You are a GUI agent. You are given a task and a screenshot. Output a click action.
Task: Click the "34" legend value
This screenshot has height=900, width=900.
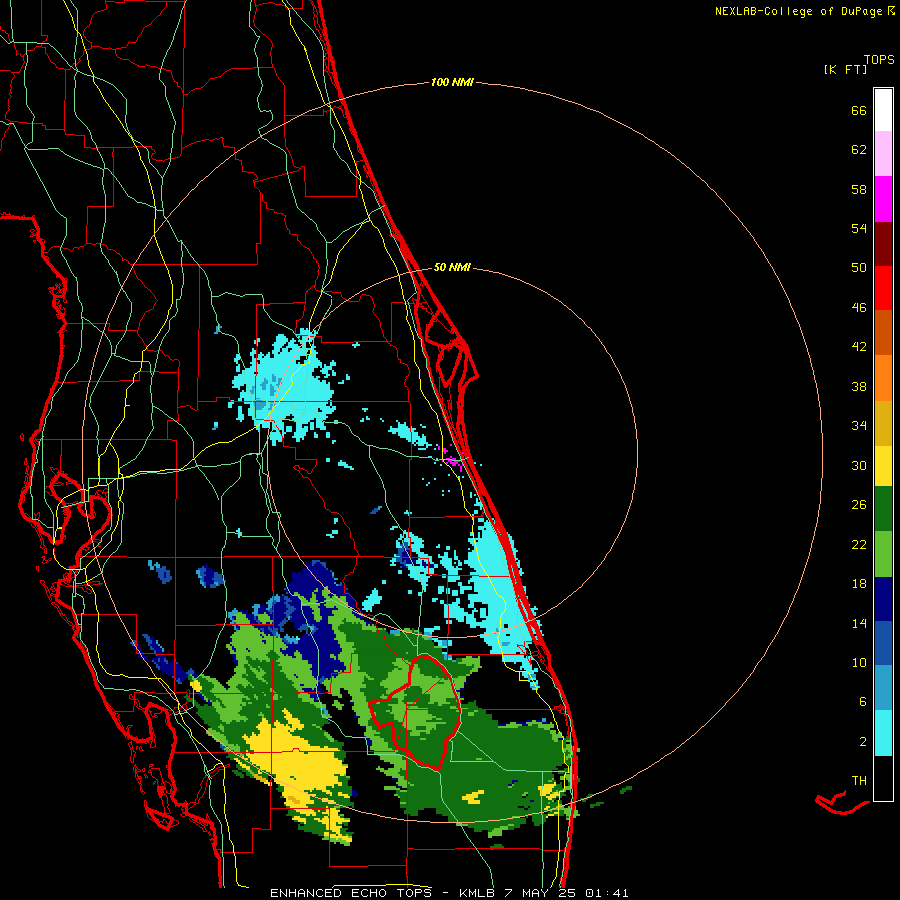(x=859, y=426)
